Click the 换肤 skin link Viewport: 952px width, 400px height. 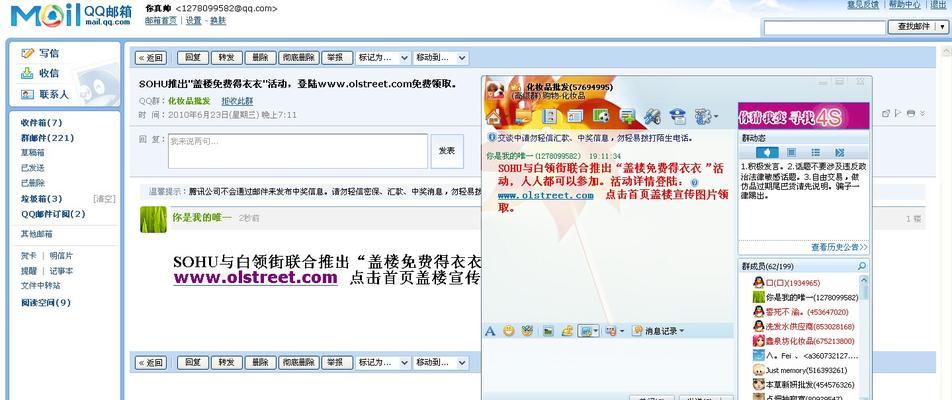pos(218,20)
